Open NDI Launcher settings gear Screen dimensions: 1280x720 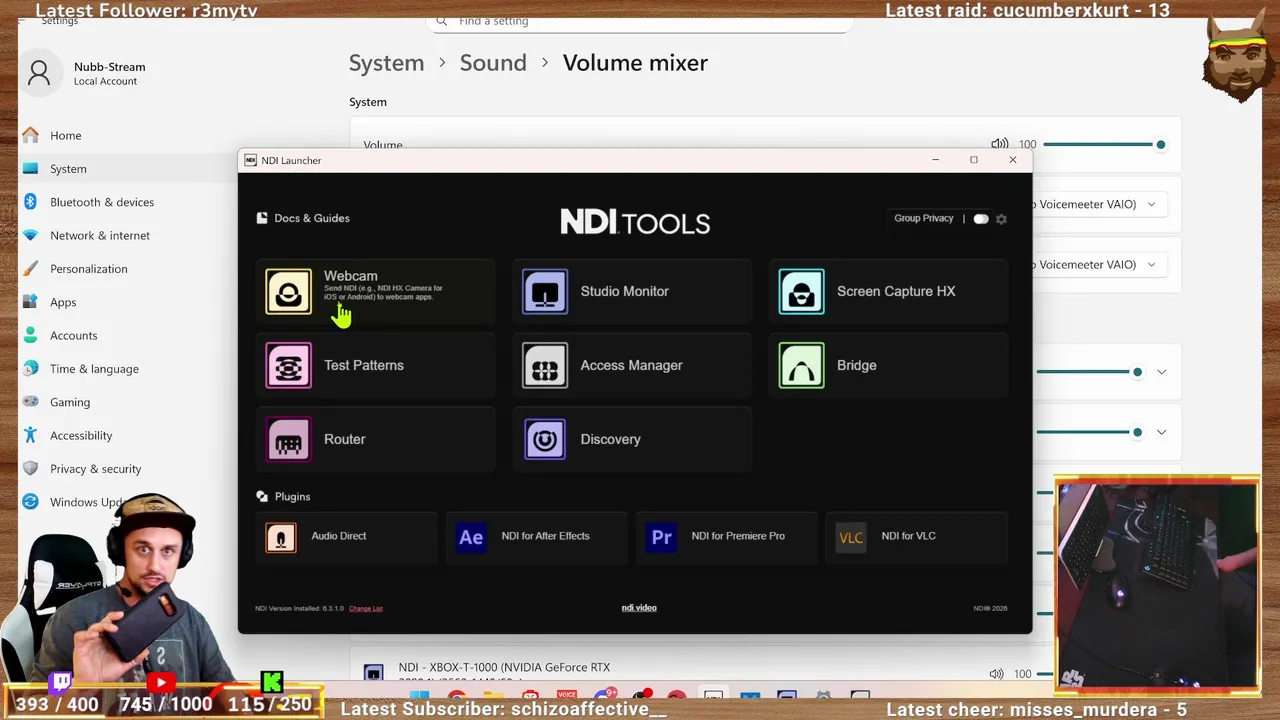click(x=1001, y=219)
